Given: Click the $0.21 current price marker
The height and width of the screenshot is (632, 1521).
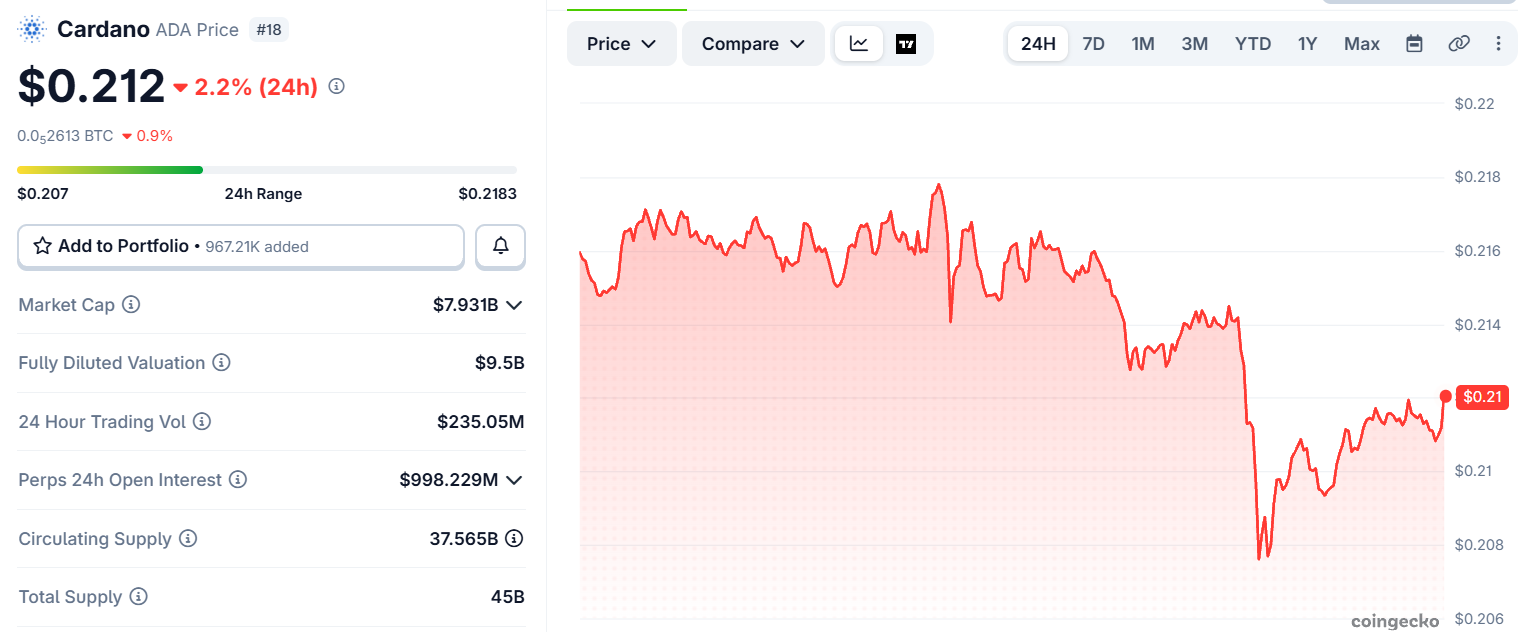Looking at the screenshot, I should (1482, 397).
